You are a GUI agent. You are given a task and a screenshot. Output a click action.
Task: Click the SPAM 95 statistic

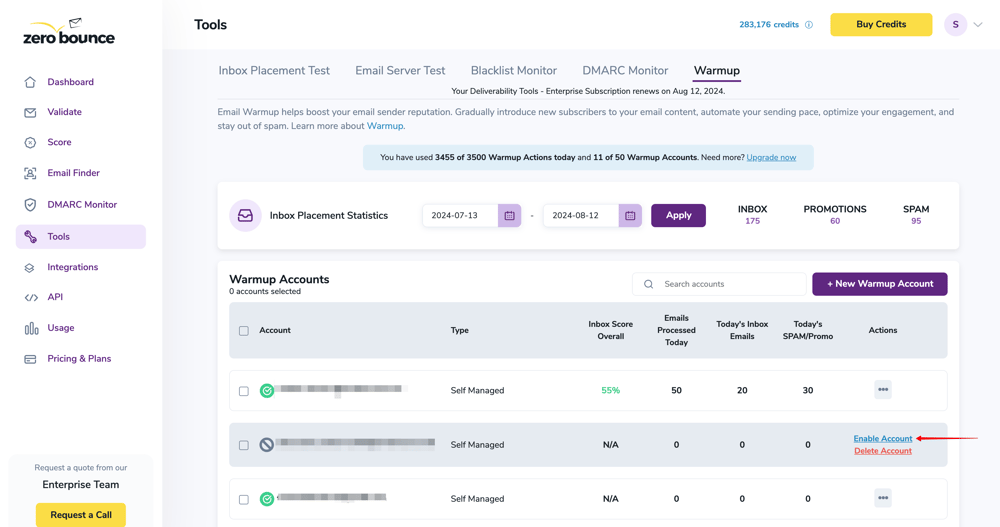coord(916,215)
